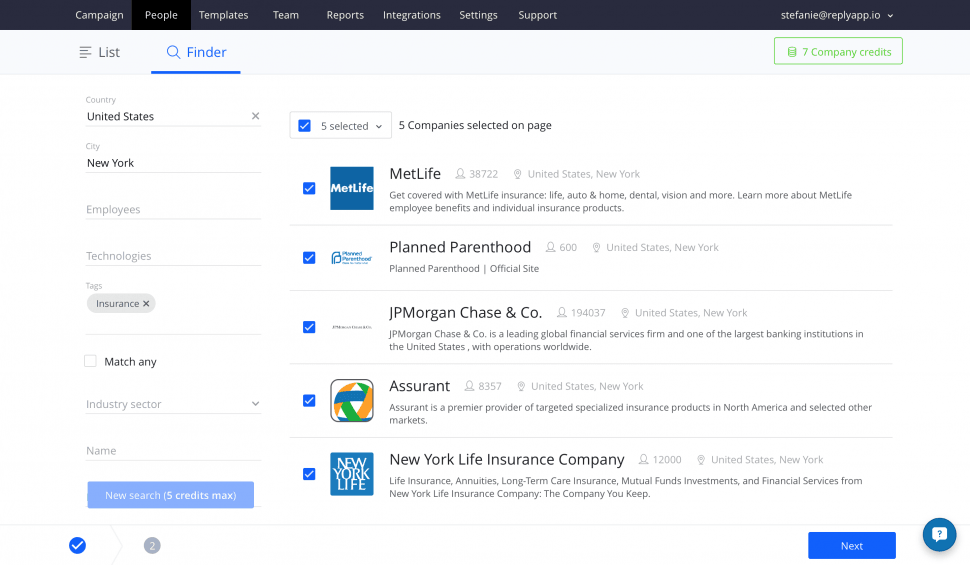
Task: Click the MetLife logo thumbnail
Action: [x=352, y=188]
